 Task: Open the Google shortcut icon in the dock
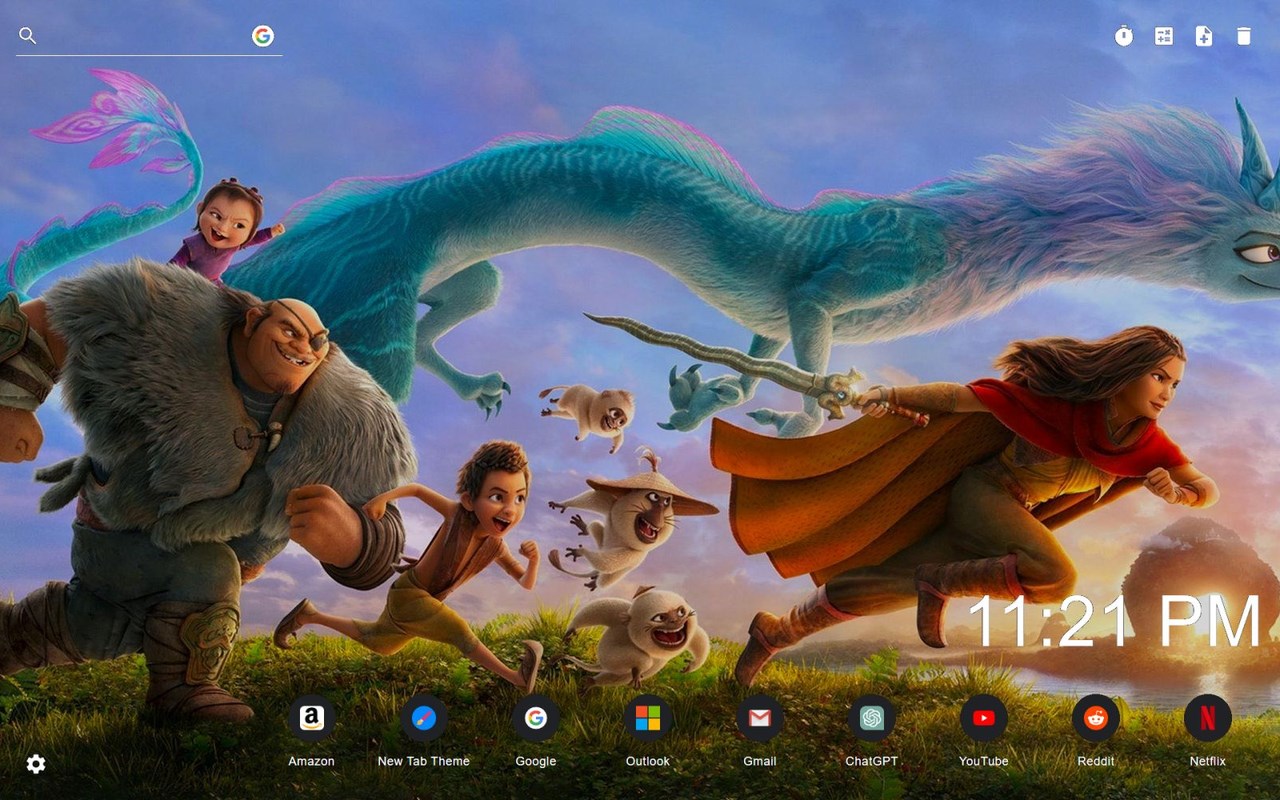(x=536, y=718)
